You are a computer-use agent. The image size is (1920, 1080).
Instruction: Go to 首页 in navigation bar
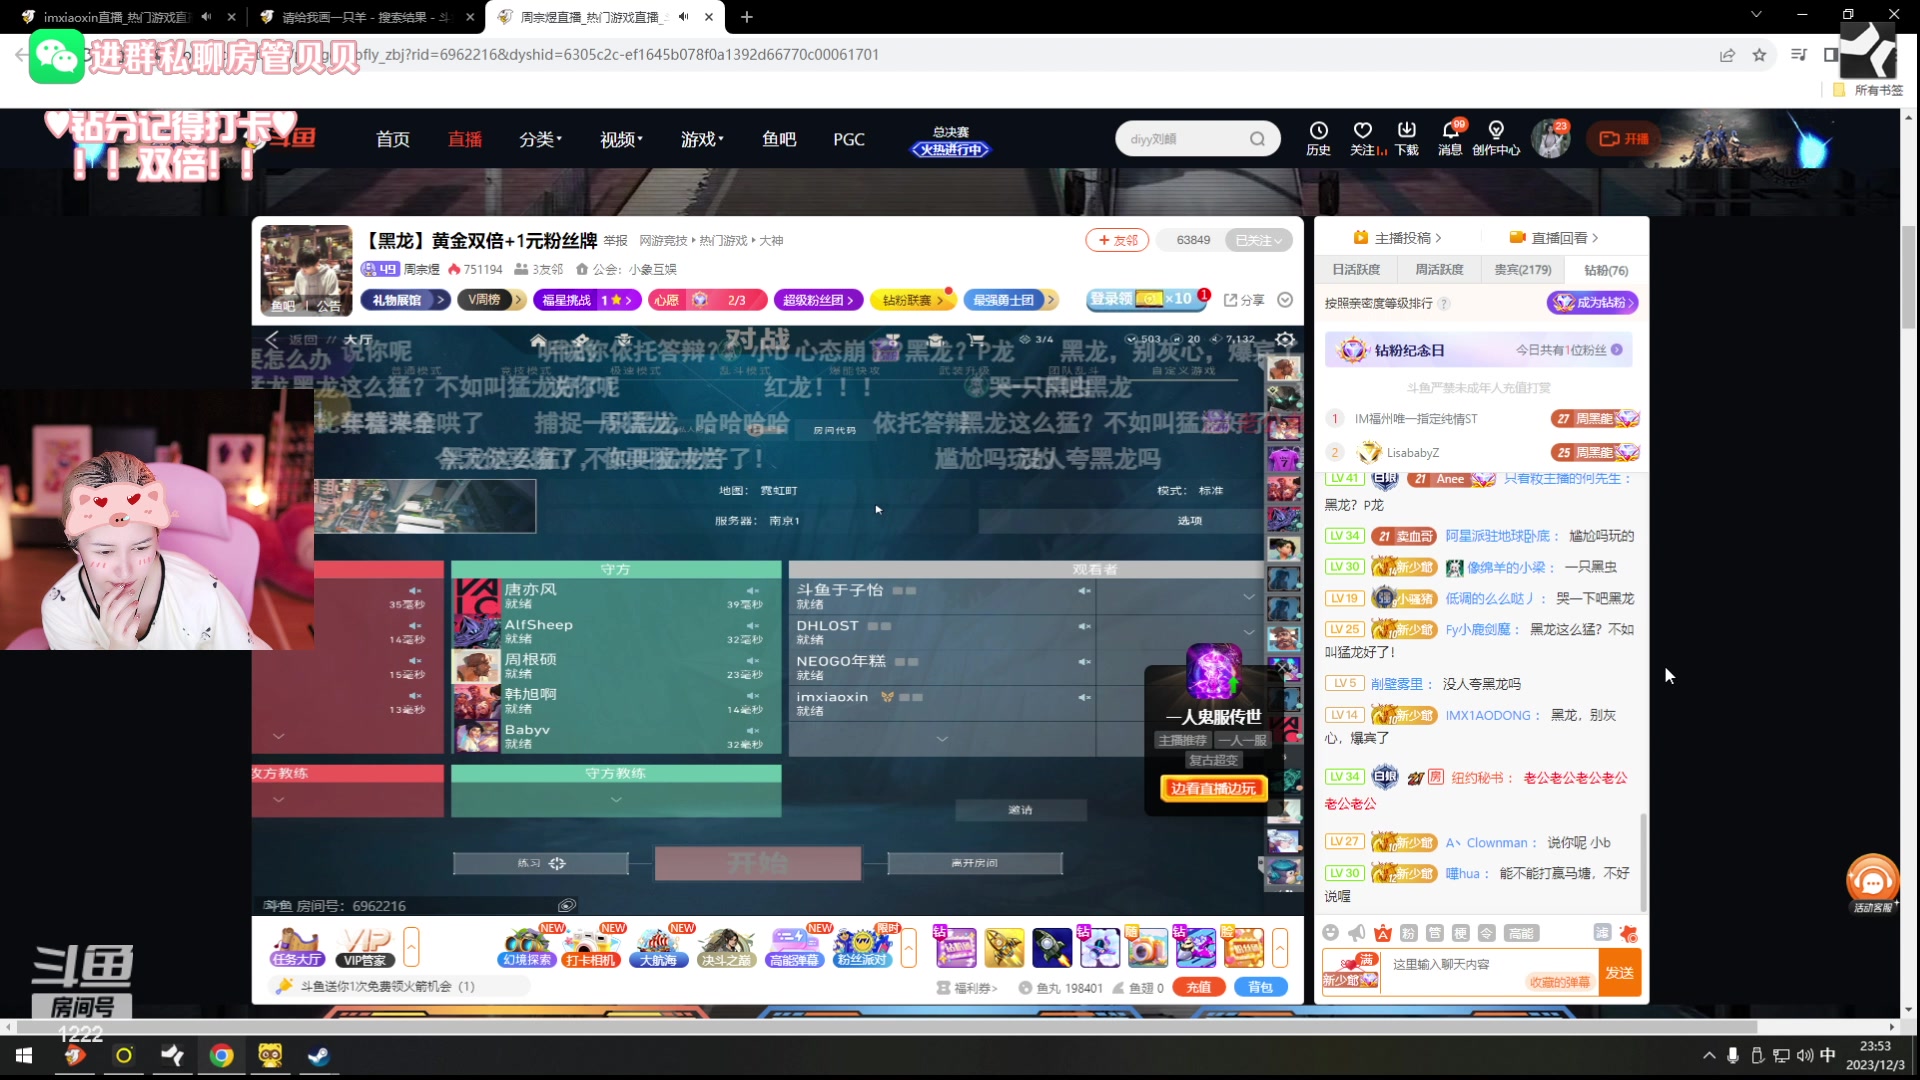pos(393,139)
